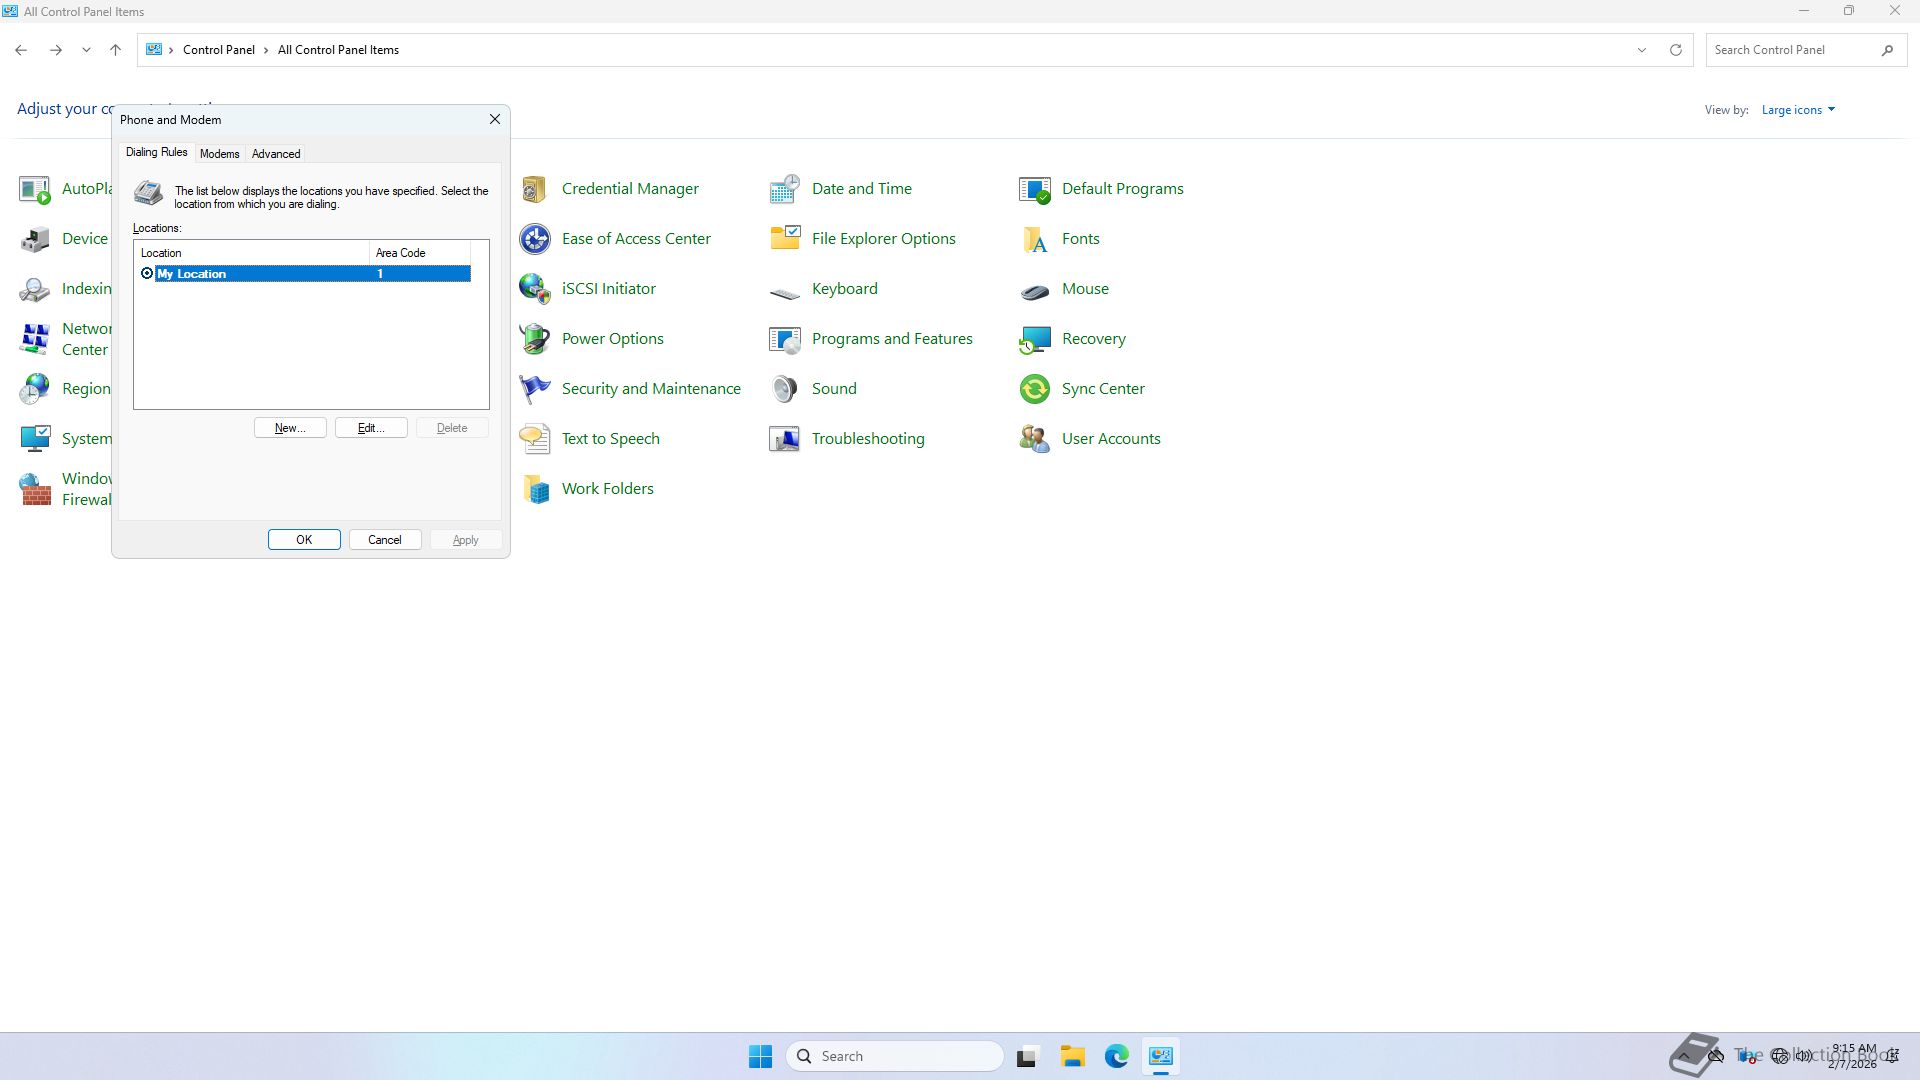Open the Credential Manager icon
This screenshot has width=1920, height=1080.
[535, 189]
